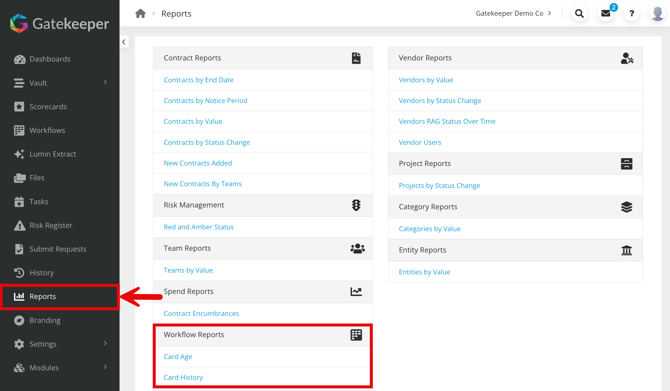Viewport: 670px width, 391px height.
Task: Click the Branding compass icon
Action: 19,320
